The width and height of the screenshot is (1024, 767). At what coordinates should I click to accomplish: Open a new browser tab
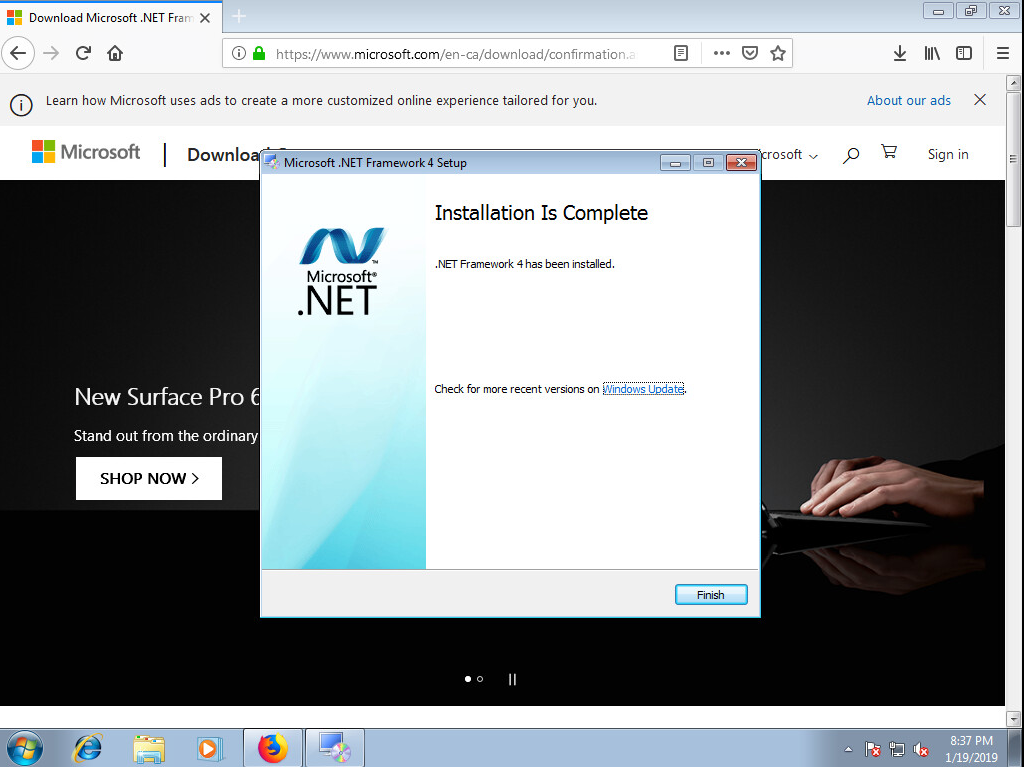click(x=239, y=17)
